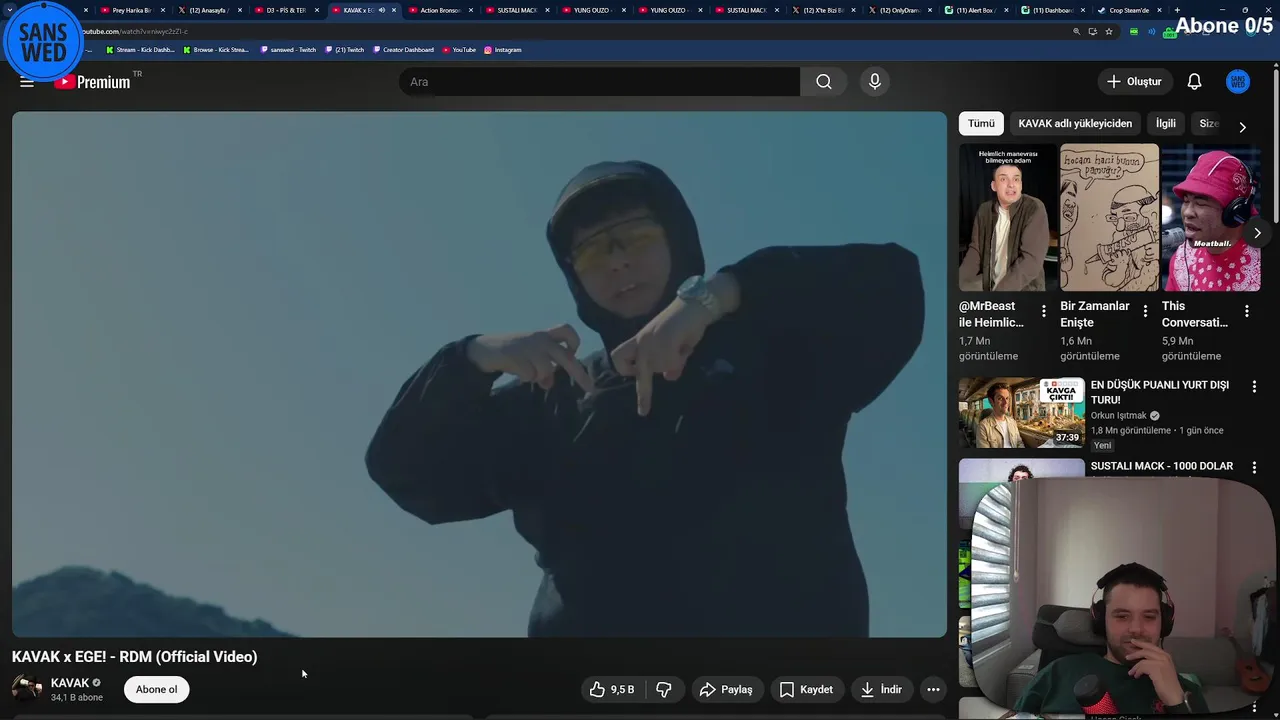Screen dimensions: 1280x720
Task: Open '(21) Twitch' bookmark
Action: pos(345,49)
